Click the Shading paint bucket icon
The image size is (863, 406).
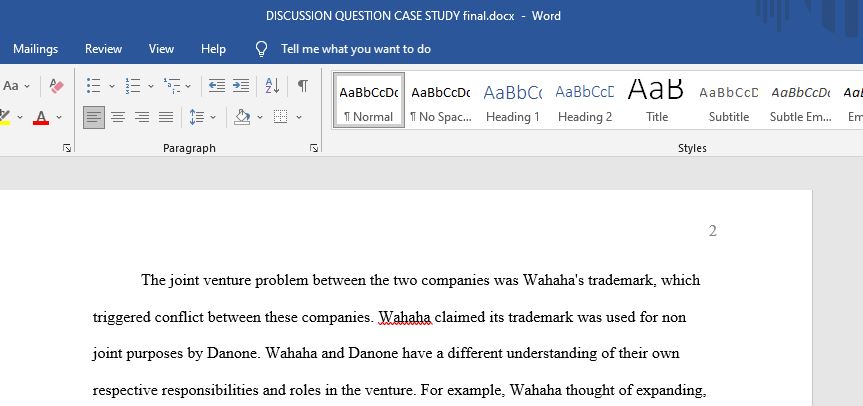(242, 117)
